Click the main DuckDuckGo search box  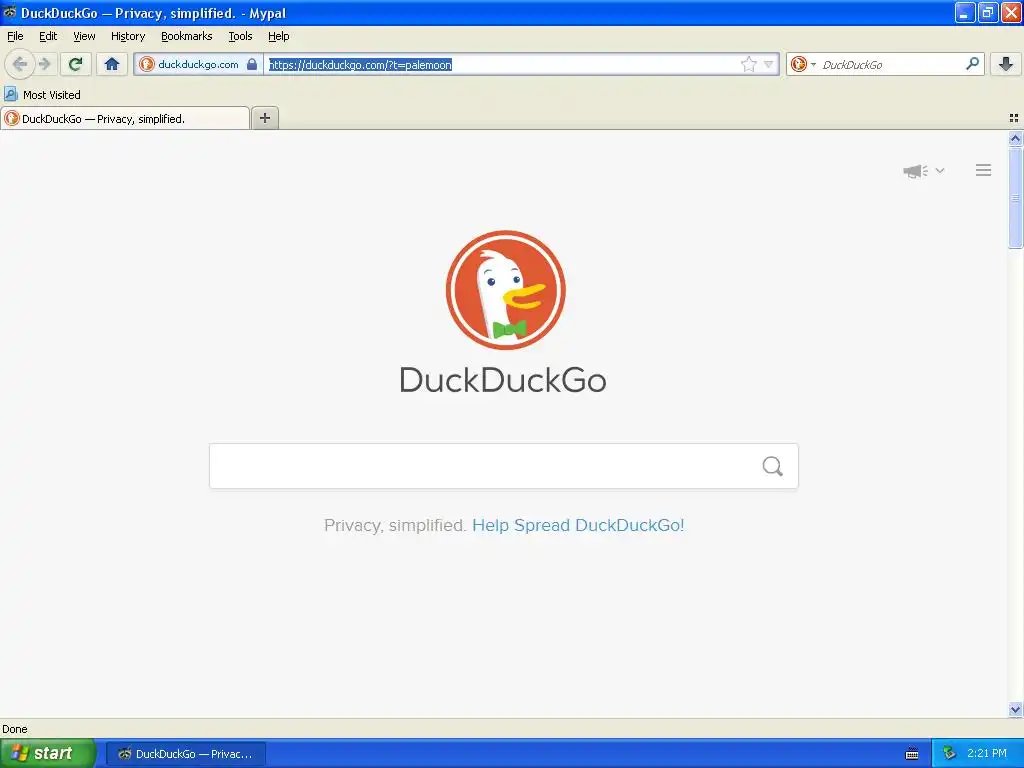[x=504, y=466]
